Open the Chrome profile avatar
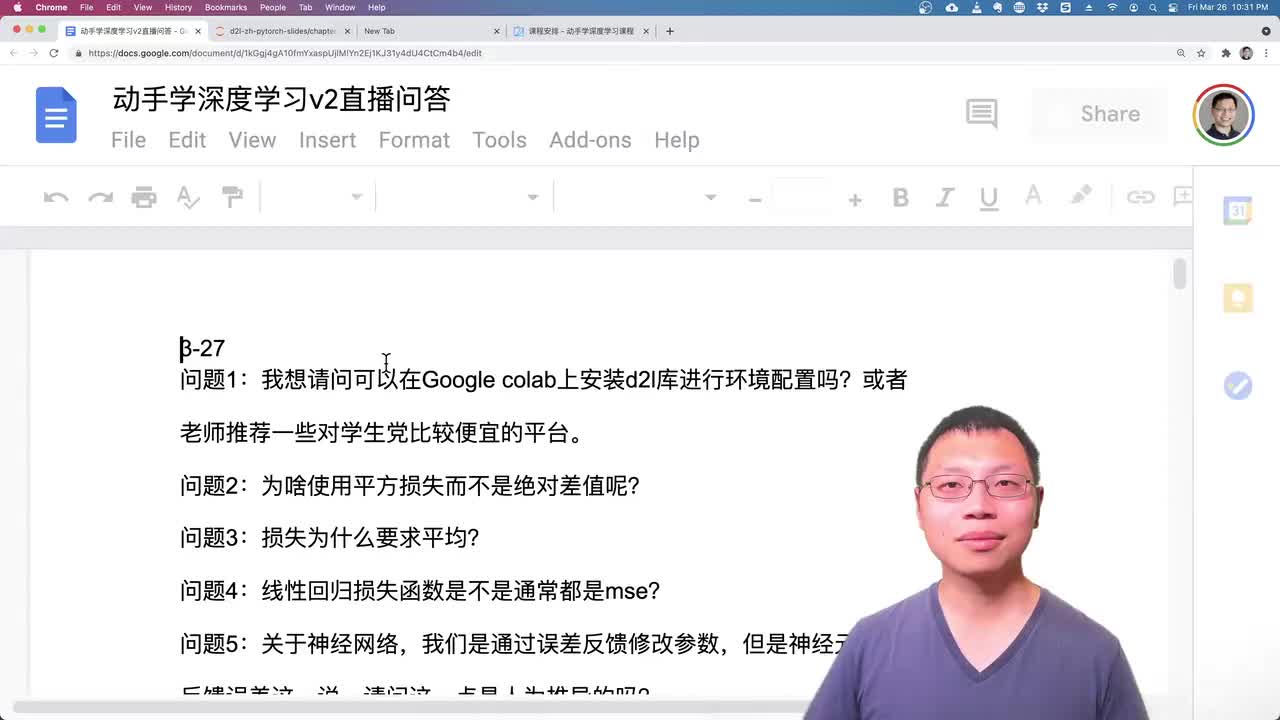 coord(1246,53)
